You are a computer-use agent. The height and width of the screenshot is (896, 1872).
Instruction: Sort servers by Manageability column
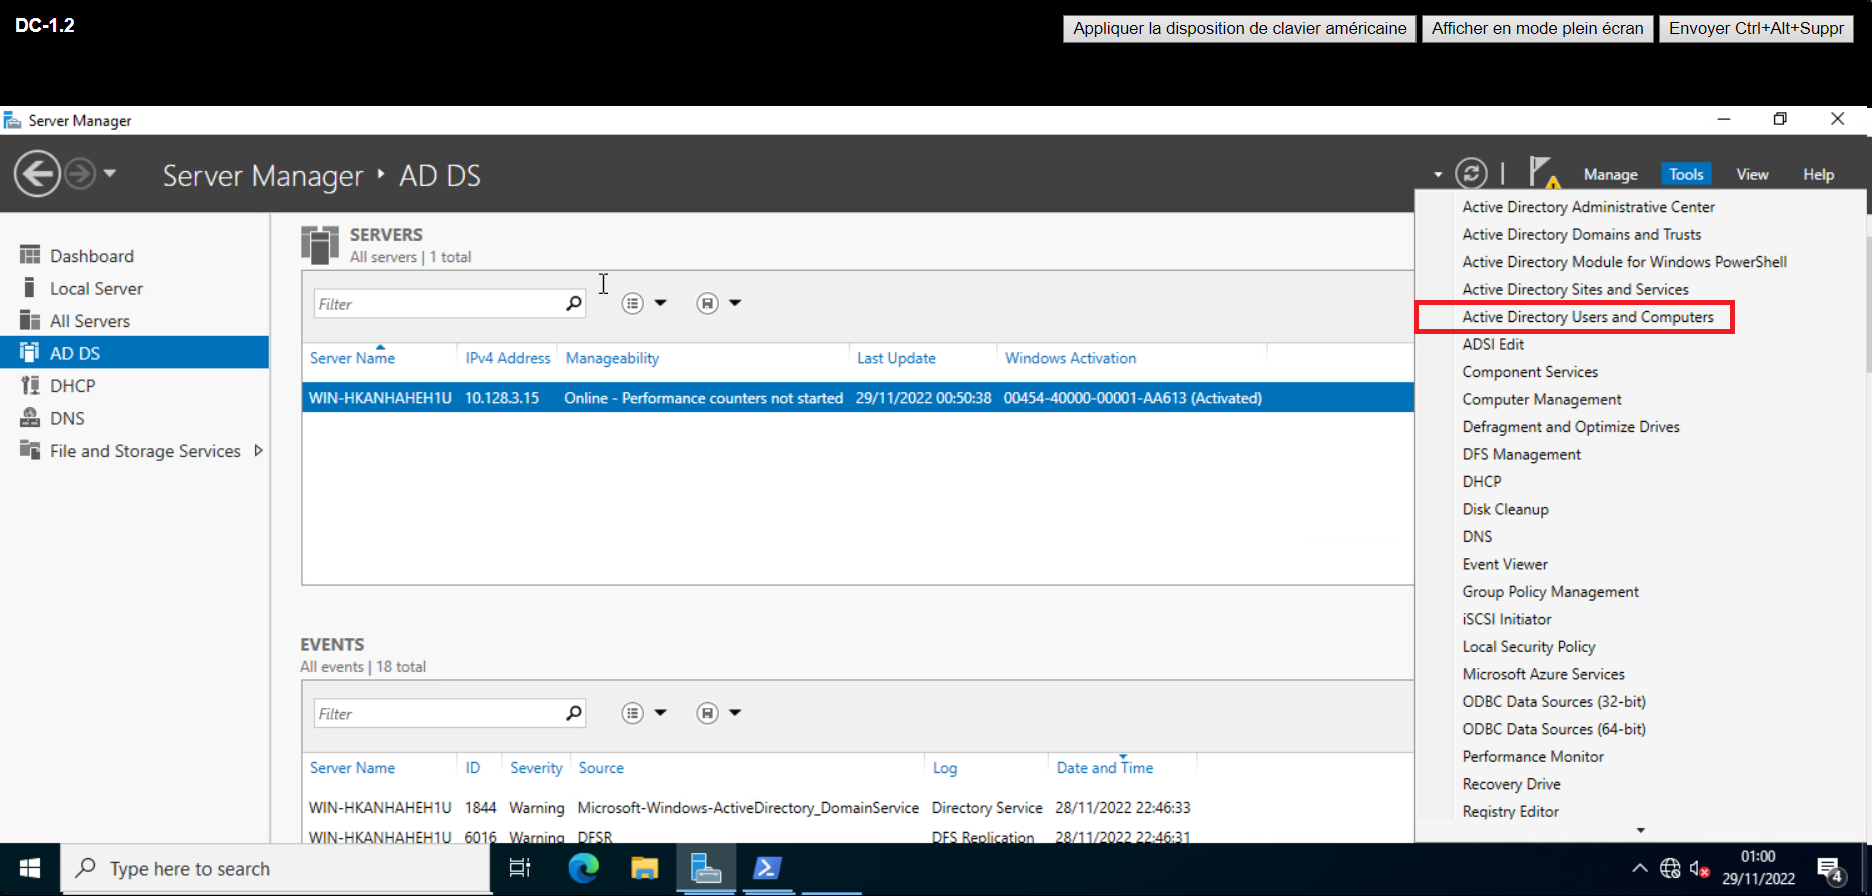coord(612,358)
